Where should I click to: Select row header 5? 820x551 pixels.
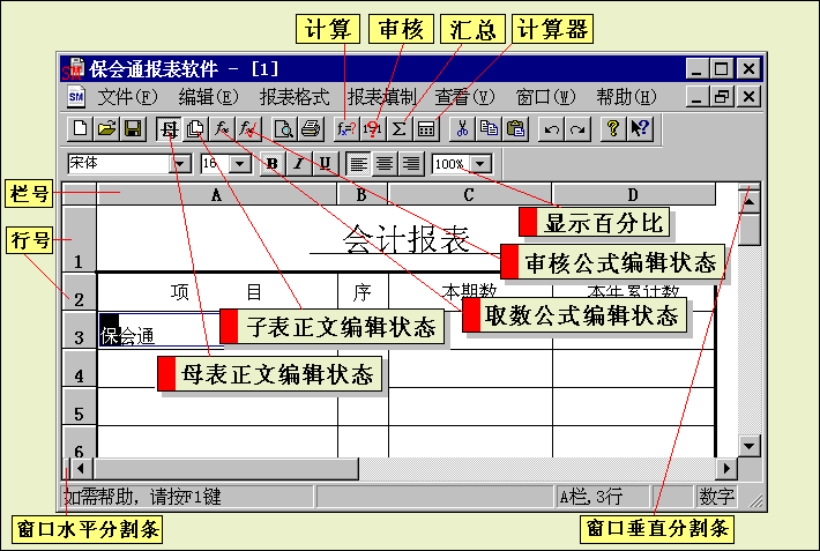coord(79,407)
